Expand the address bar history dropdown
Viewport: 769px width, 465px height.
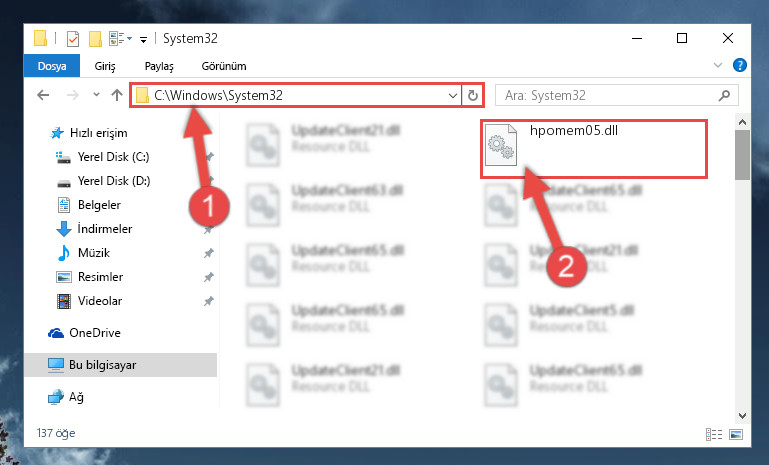(453, 95)
